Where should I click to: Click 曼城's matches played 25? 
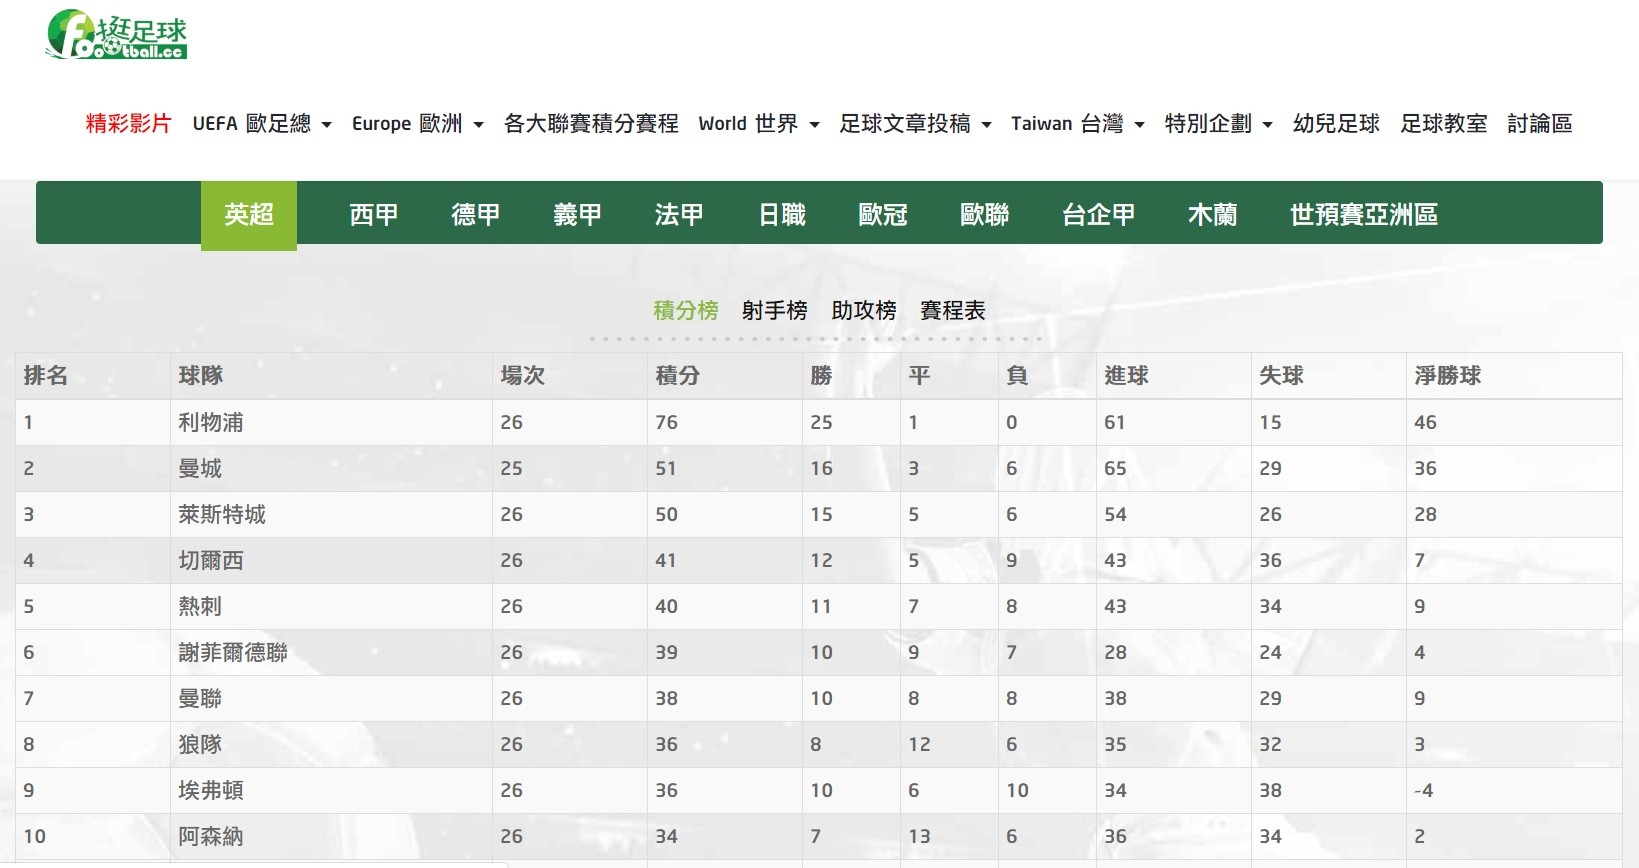coord(512,469)
